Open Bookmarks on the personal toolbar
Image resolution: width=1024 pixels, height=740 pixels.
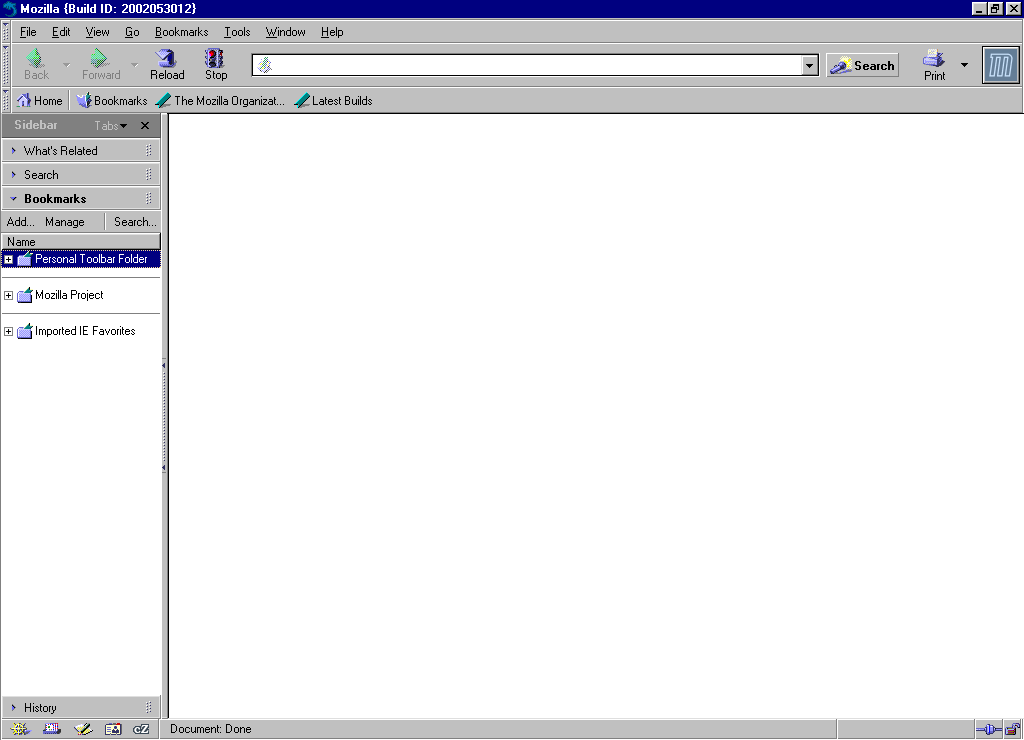pyautogui.click(x=112, y=101)
